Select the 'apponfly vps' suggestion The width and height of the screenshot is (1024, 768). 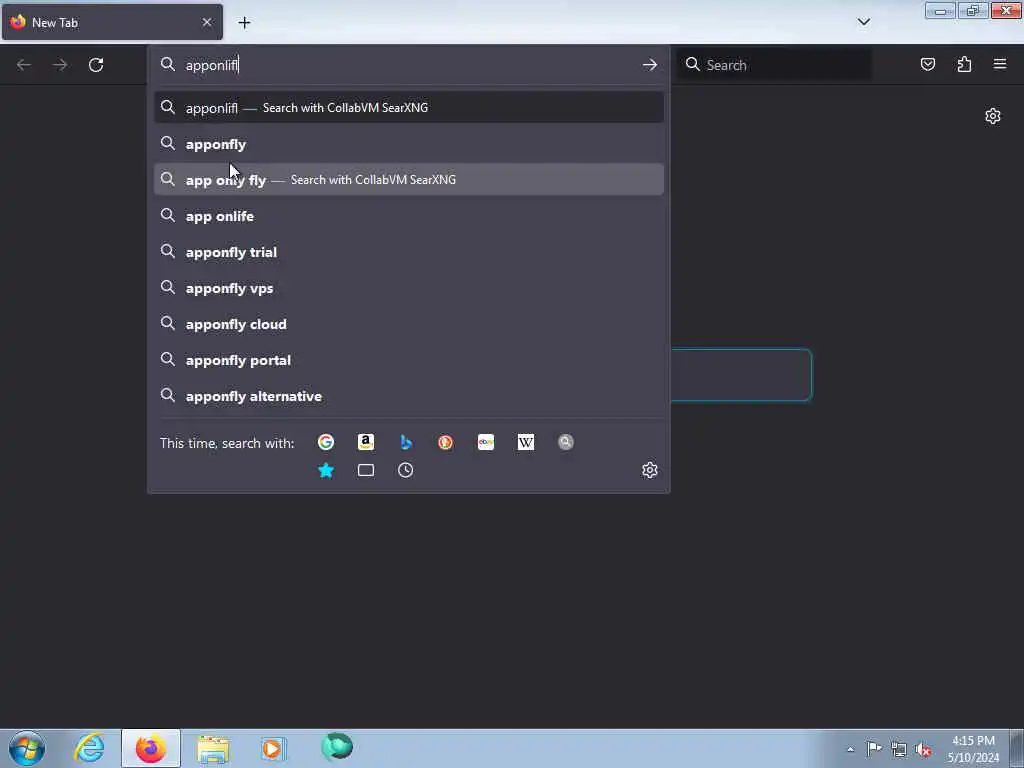(x=409, y=288)
